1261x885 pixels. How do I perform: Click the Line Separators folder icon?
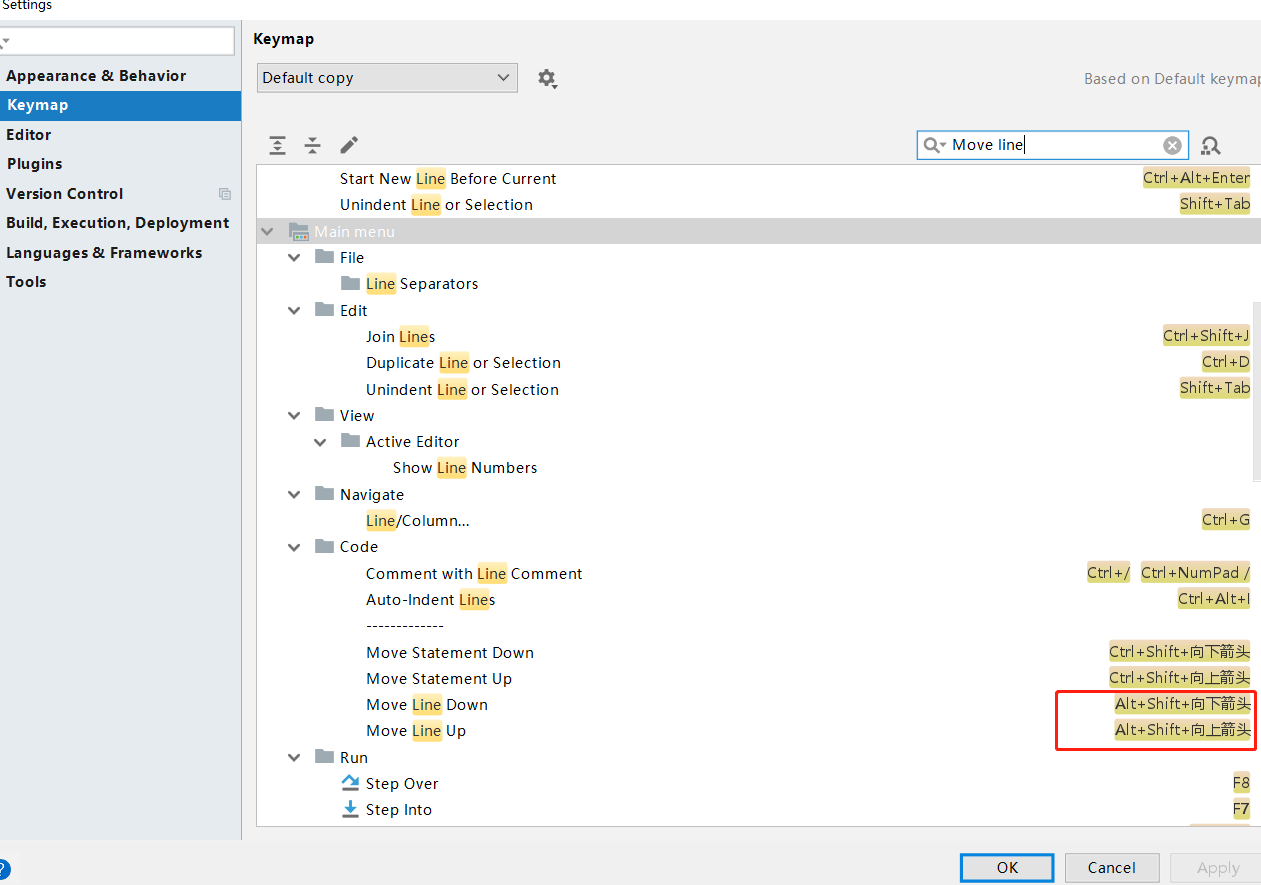coord(350,283)
